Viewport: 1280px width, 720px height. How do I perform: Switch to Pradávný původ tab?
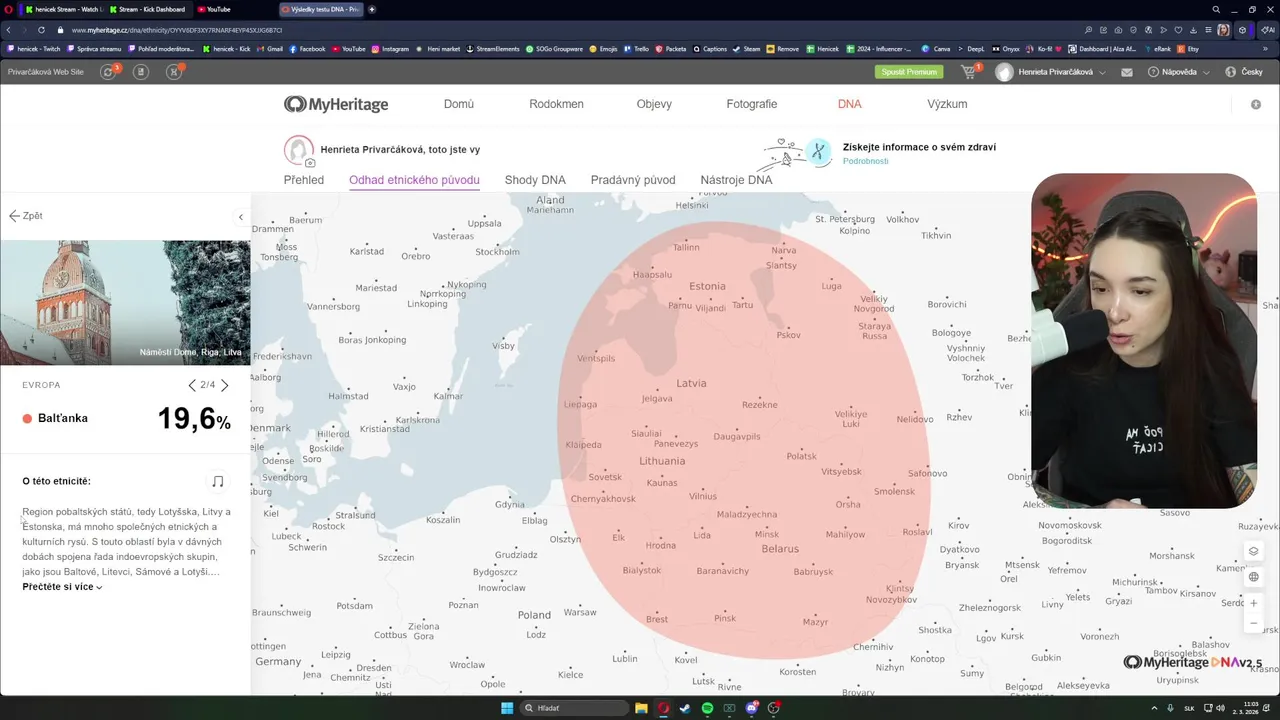click(x=633, y=180)
